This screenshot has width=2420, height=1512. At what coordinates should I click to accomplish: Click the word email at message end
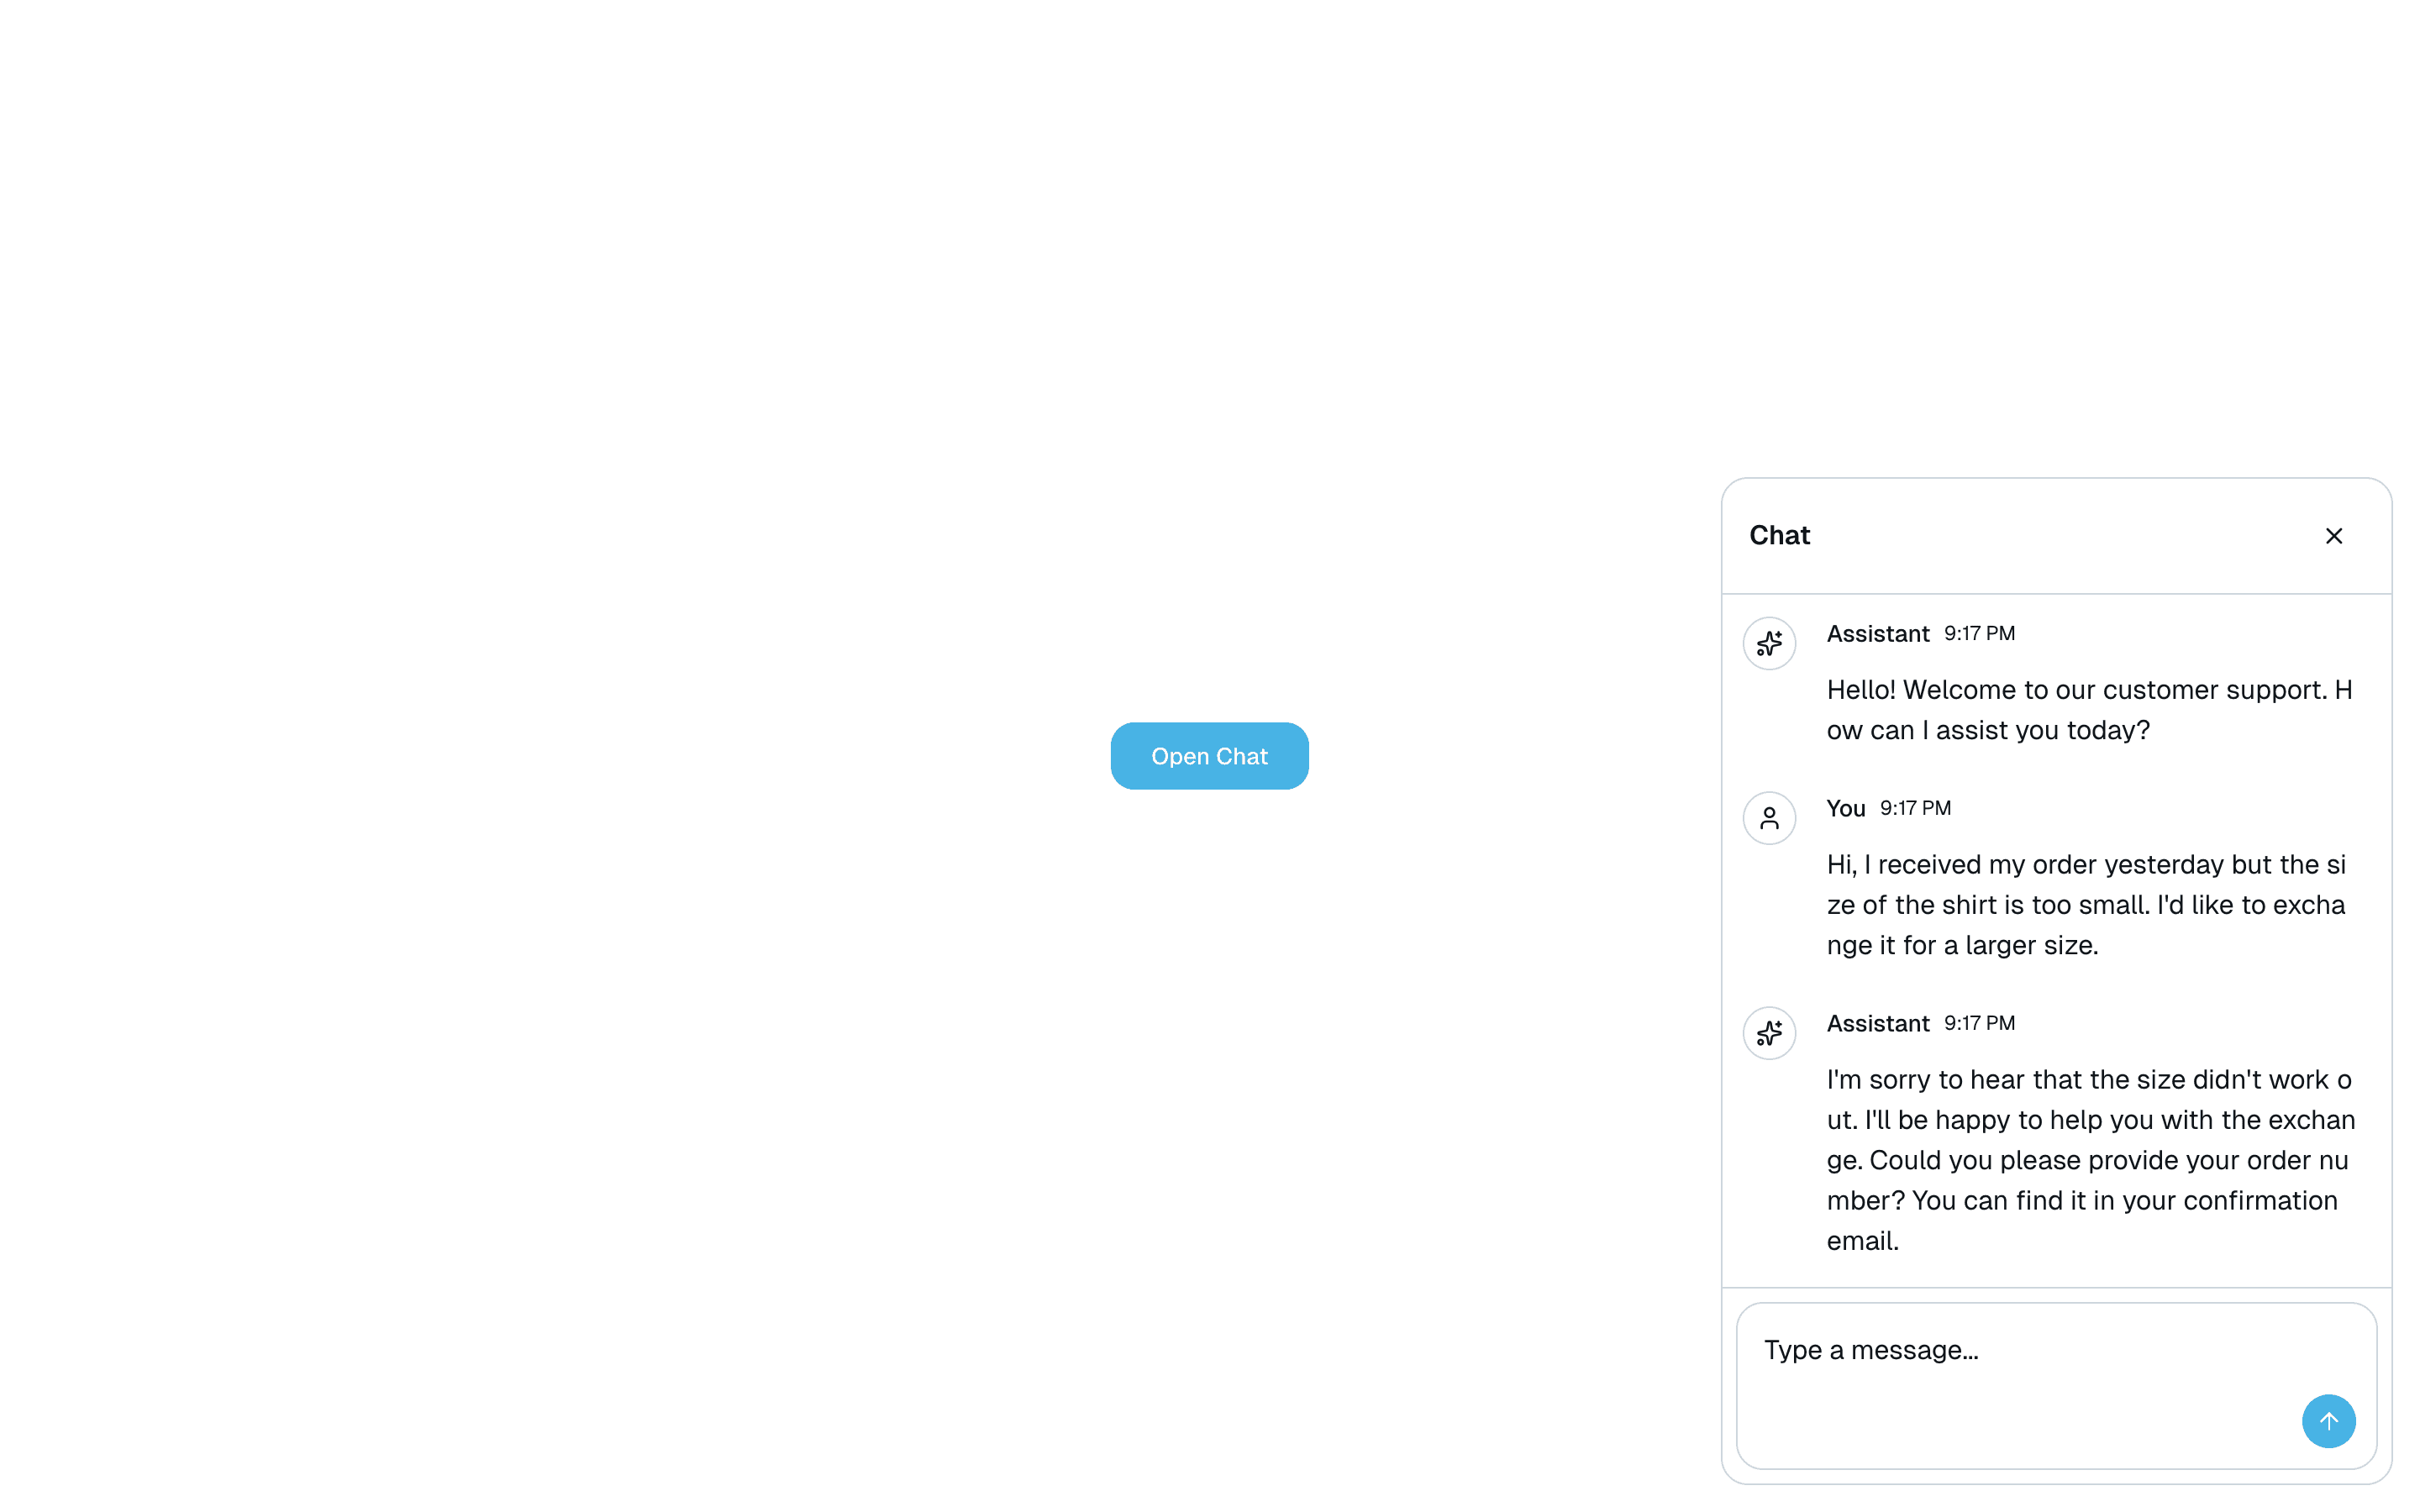click(x=1862, y=1241)
